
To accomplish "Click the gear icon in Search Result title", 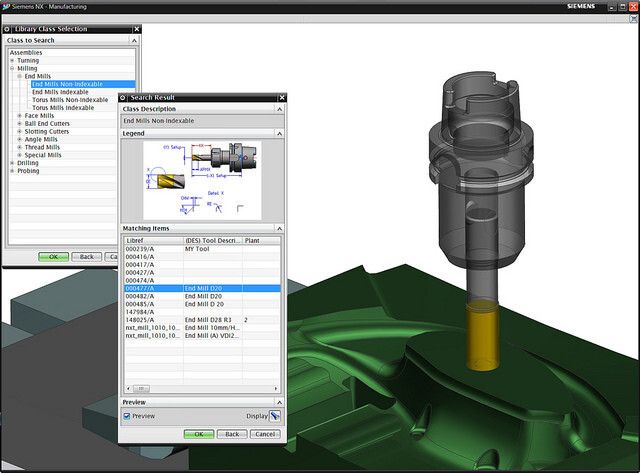I will [124, 98].
